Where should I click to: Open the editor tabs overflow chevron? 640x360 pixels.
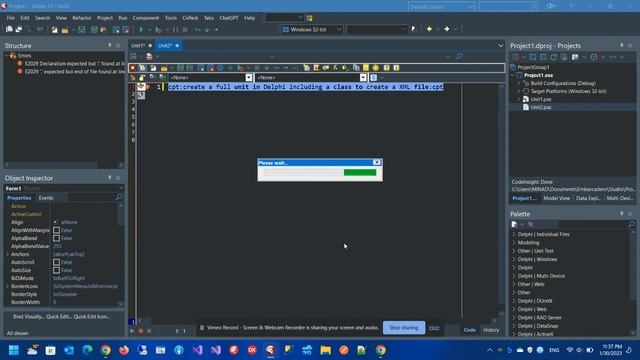pos(500,46)
